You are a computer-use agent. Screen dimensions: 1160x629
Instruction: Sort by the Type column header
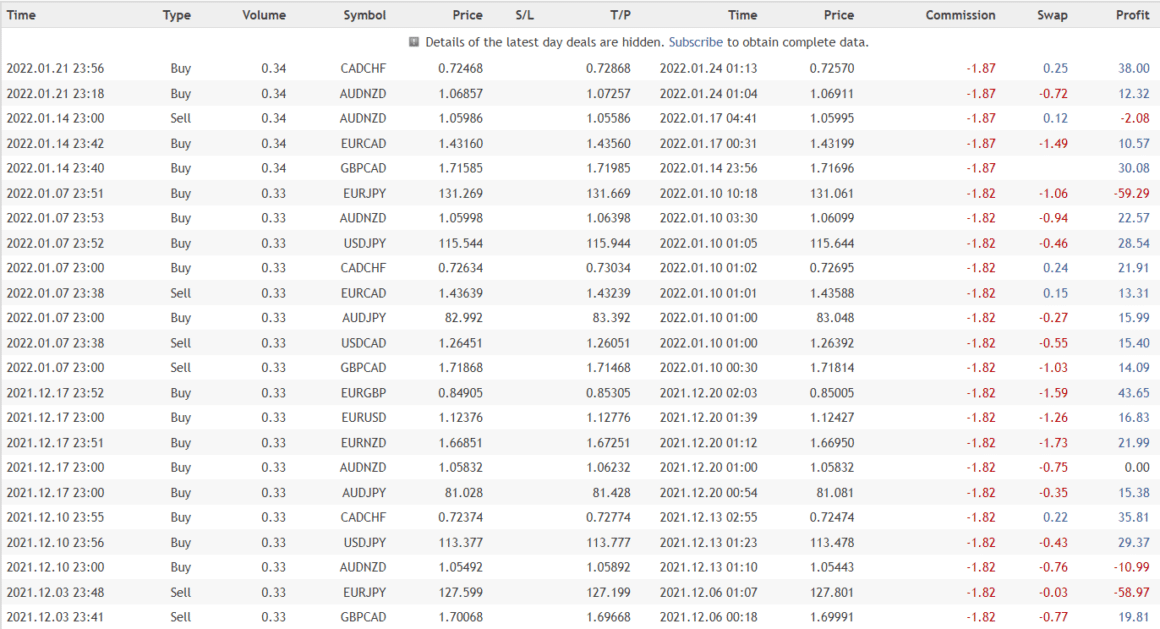click(177, 15)
